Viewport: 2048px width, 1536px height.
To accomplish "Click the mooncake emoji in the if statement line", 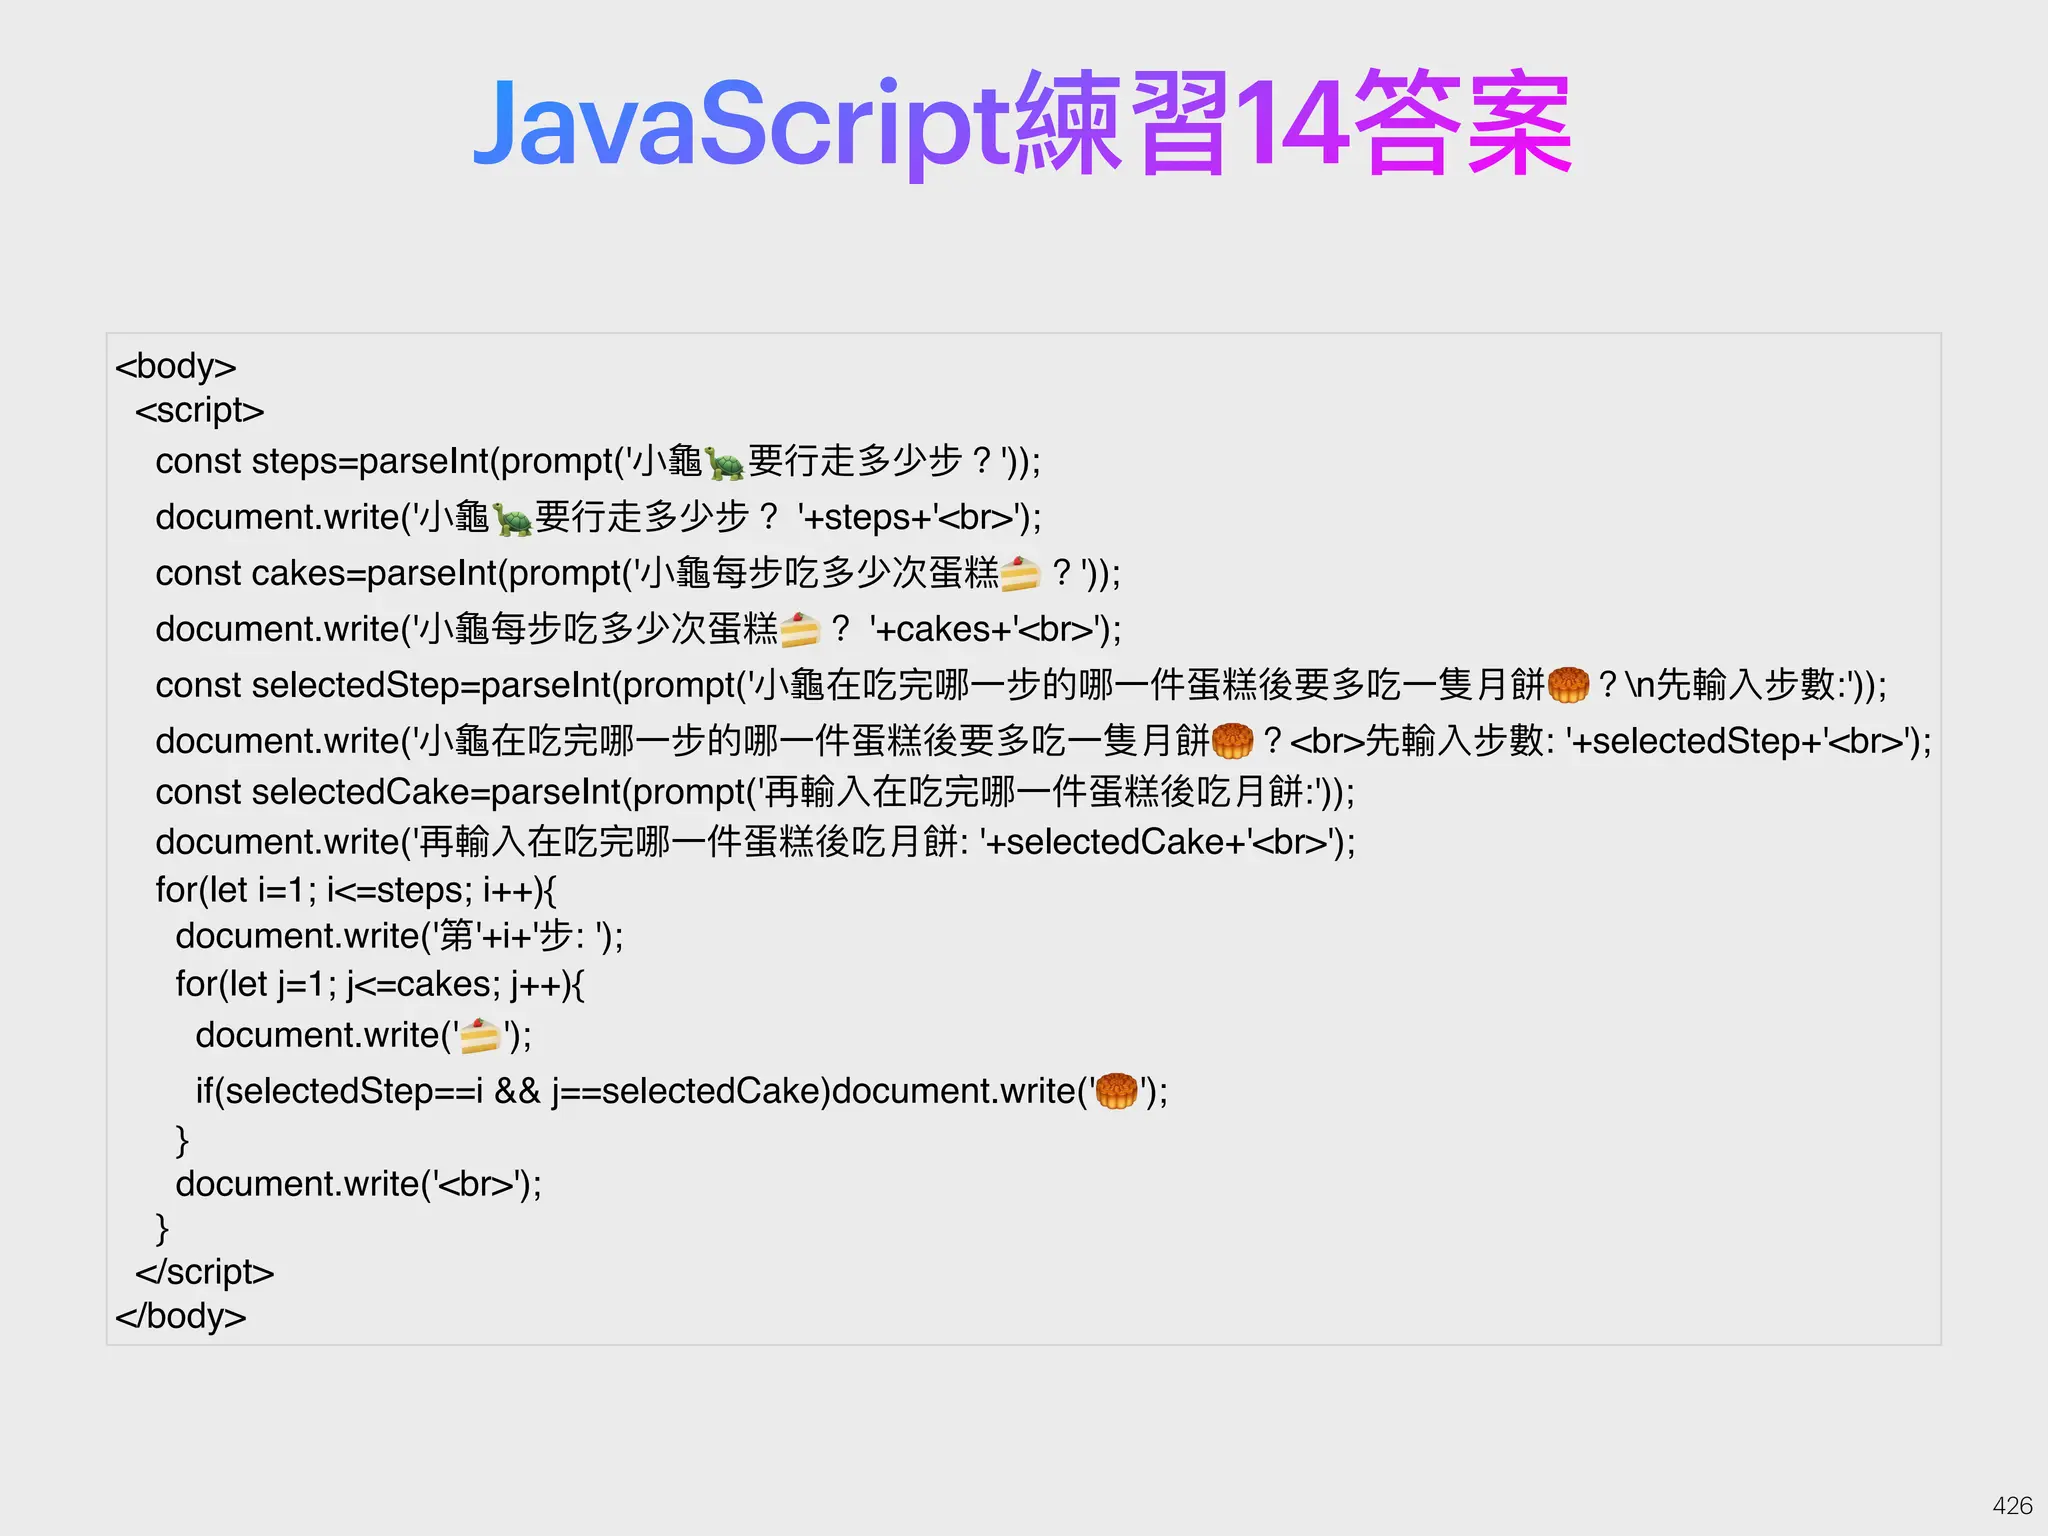I will (x=1117, y=1091).
